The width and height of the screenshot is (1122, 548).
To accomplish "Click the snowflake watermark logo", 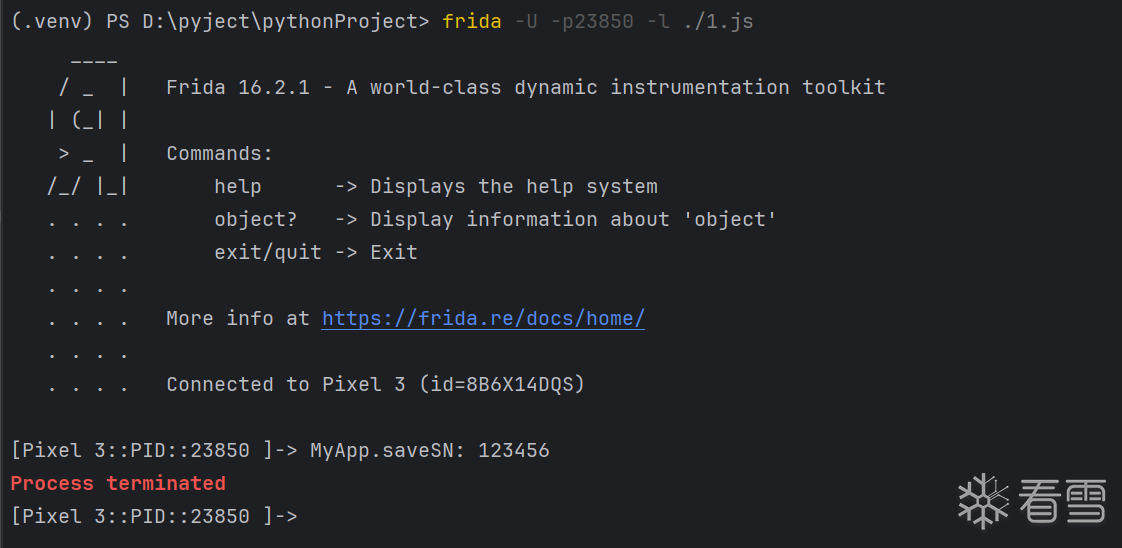I will [x=983, y=500].
